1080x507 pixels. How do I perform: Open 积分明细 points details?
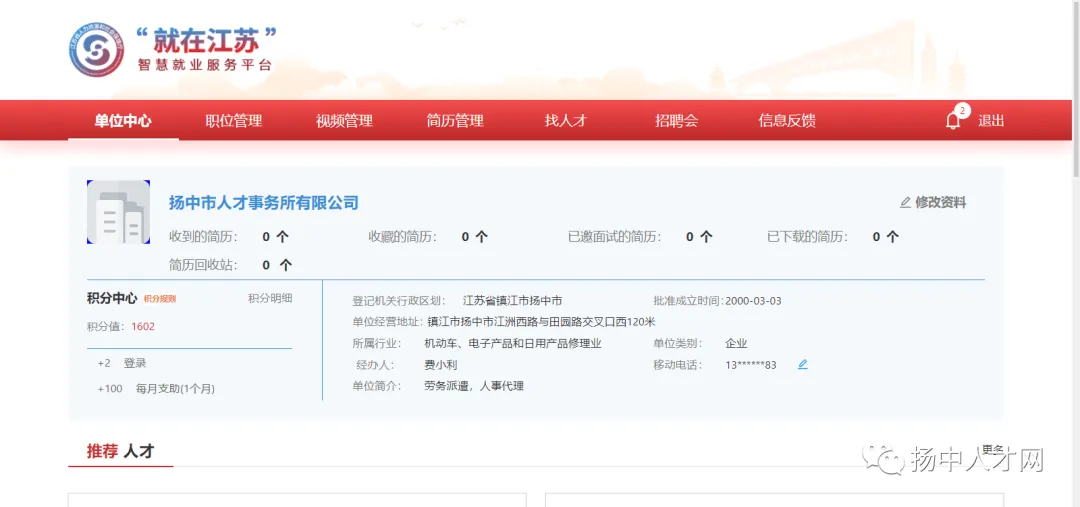[270, 298]
